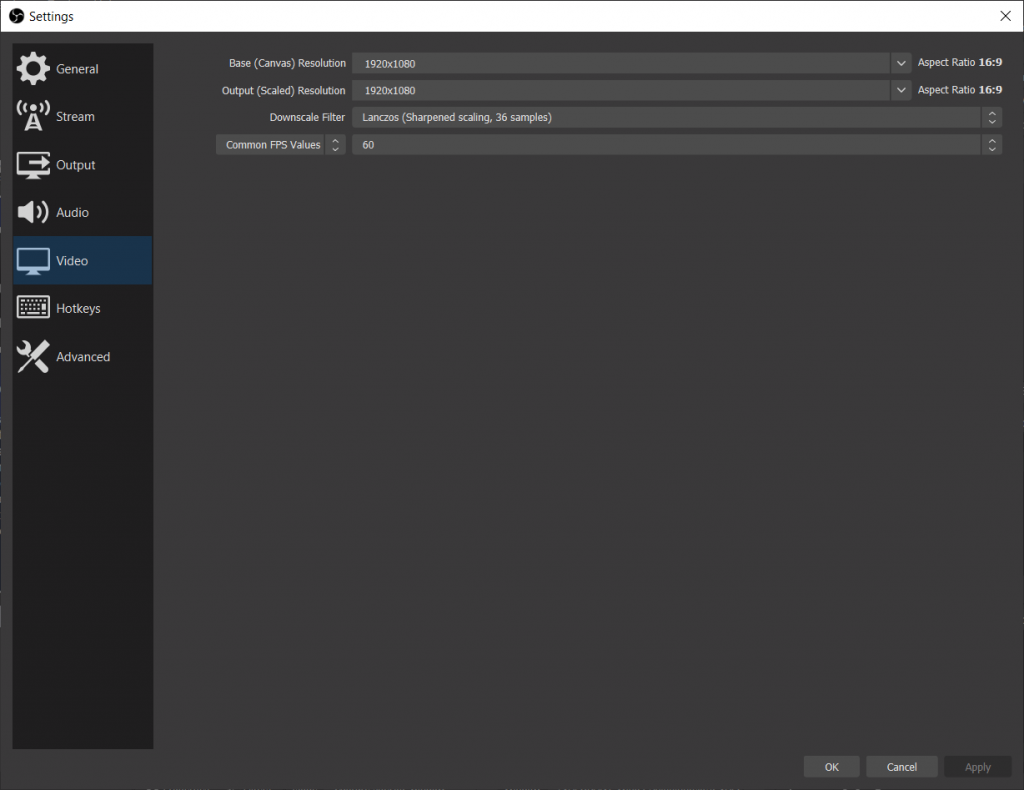Confirm settings with the OK button
1024x790 pixels.
pos(831,766)
